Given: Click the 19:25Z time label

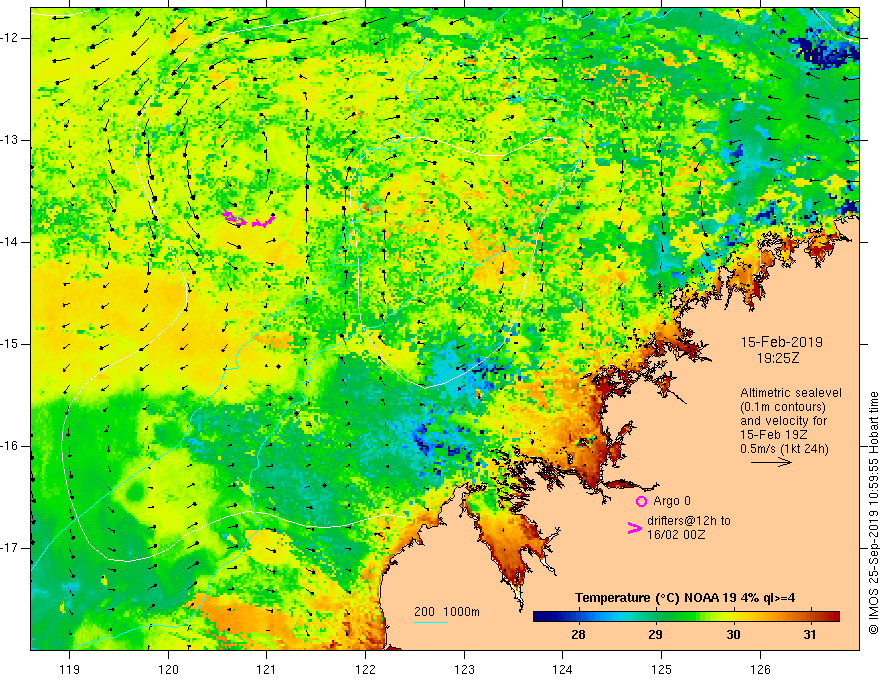Looking at the screenshot, I should 777,358.
